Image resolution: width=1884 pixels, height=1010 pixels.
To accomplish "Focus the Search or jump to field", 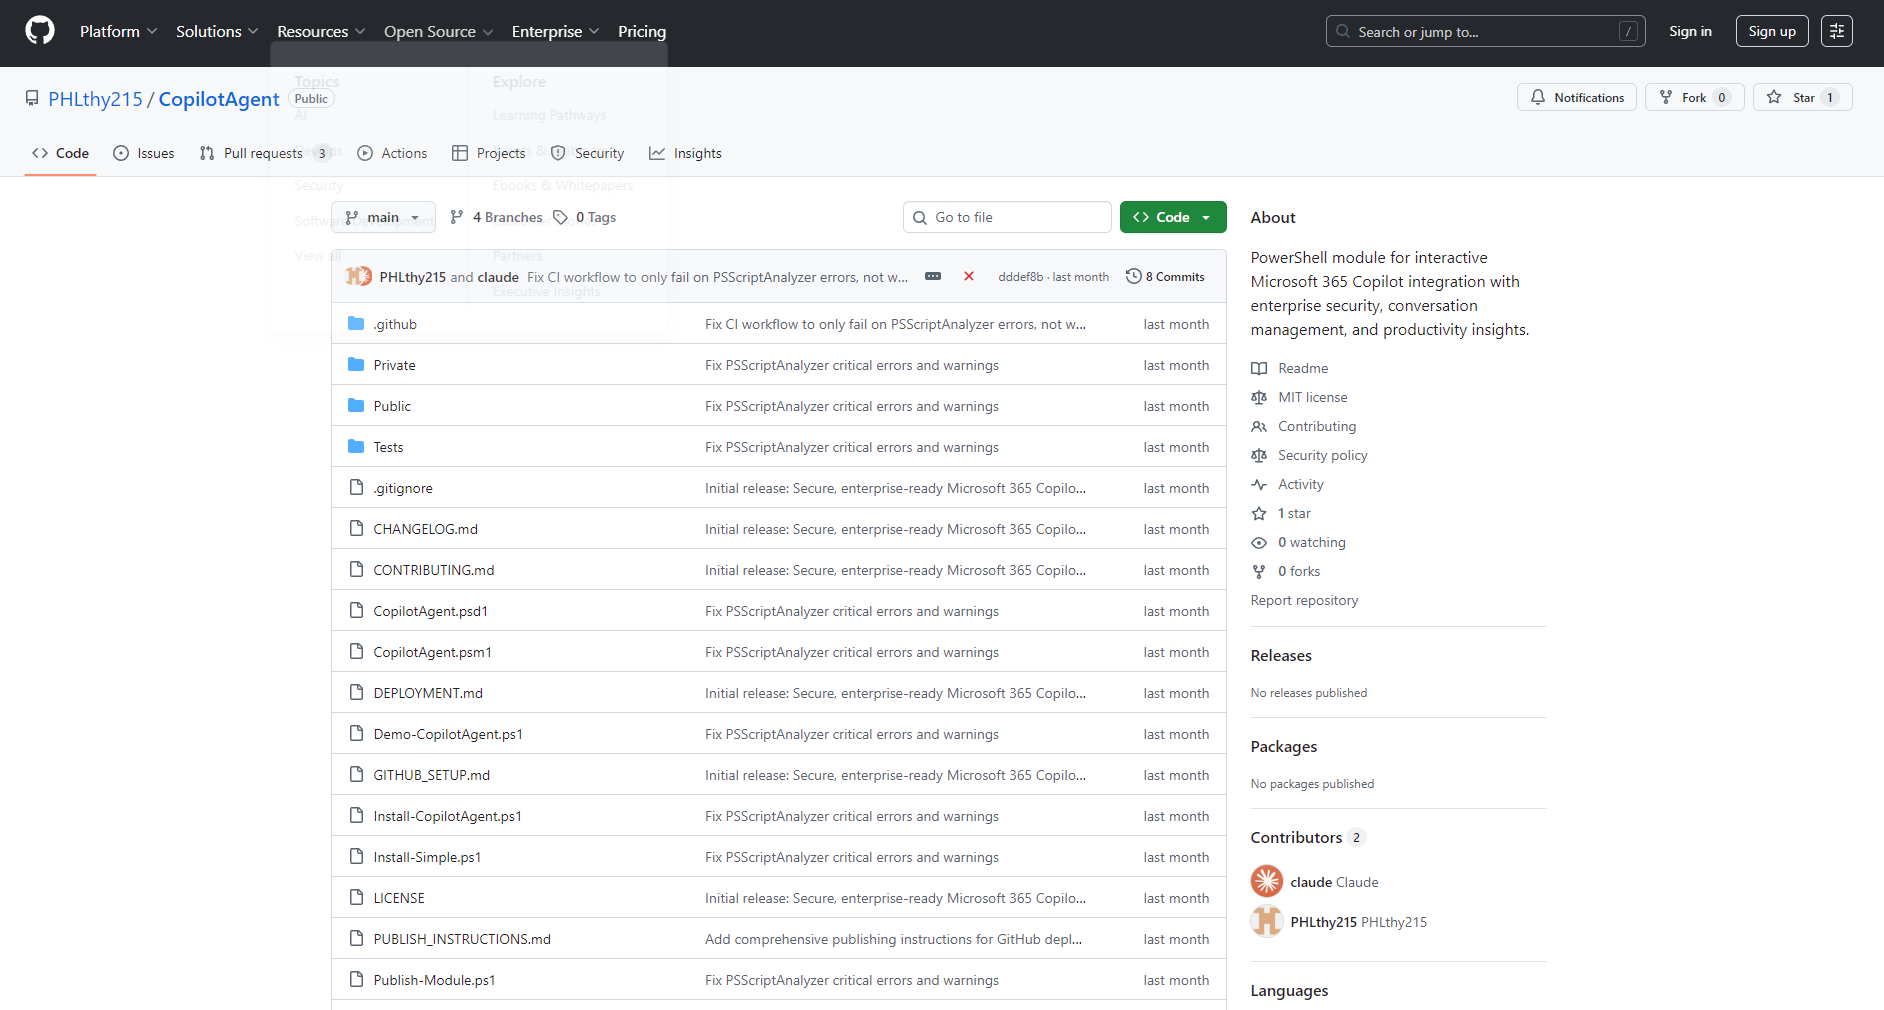I will coord(1485,32).
